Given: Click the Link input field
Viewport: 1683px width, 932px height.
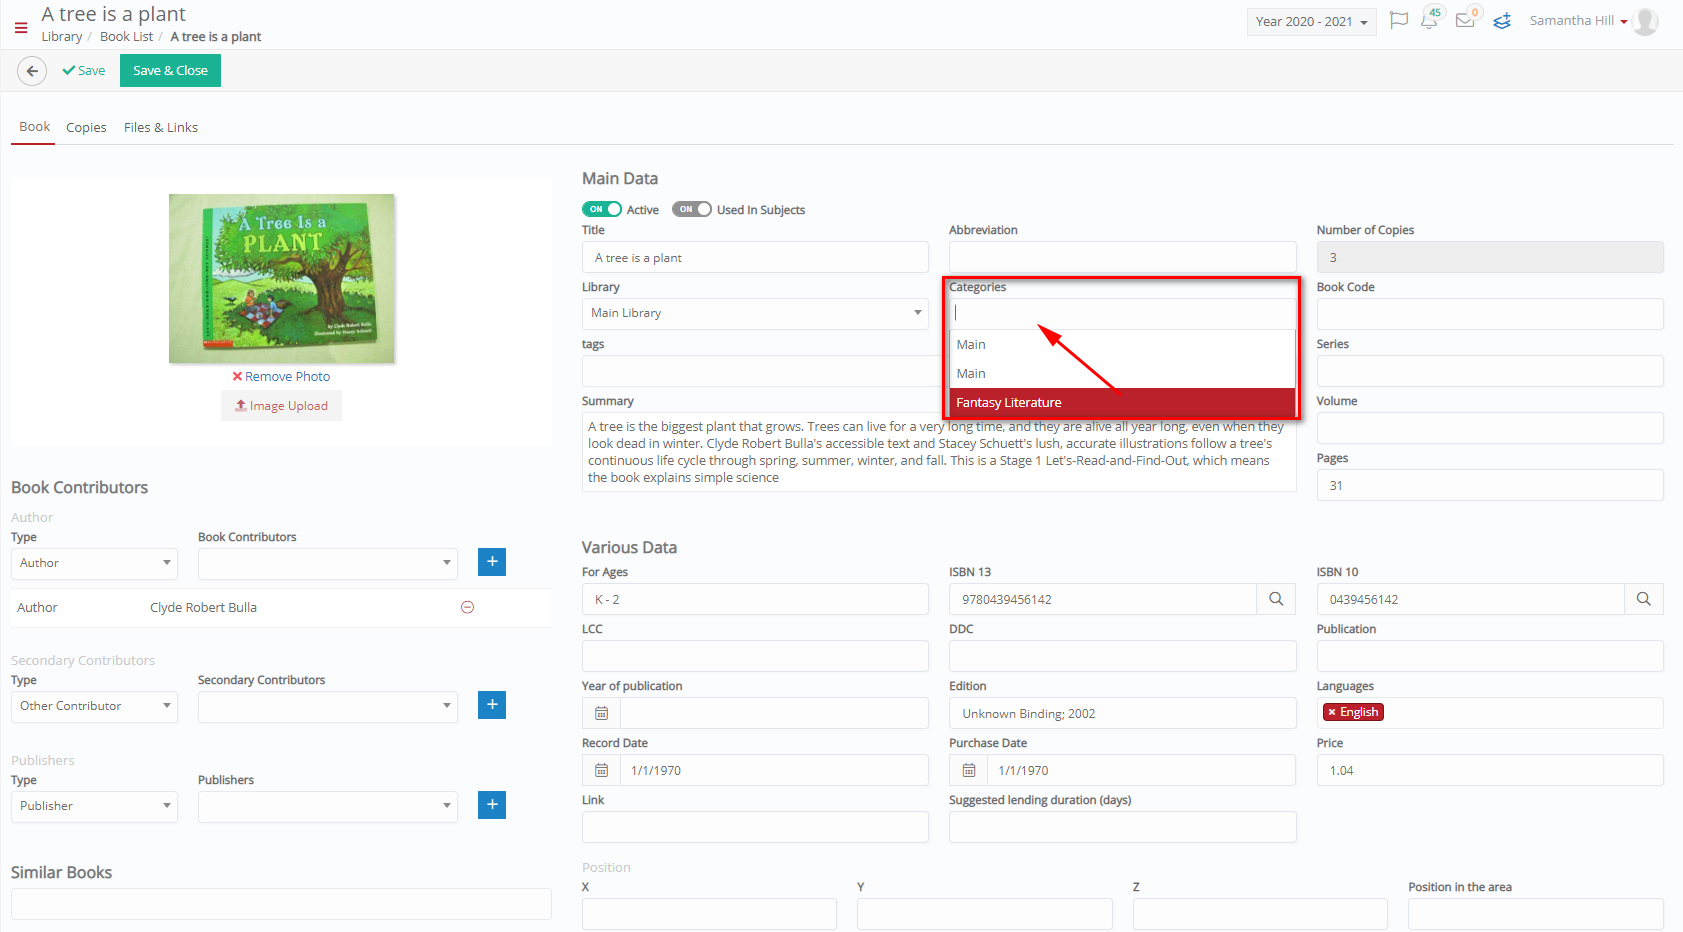Looking at the screenshot, I should (x=755, y=827).
